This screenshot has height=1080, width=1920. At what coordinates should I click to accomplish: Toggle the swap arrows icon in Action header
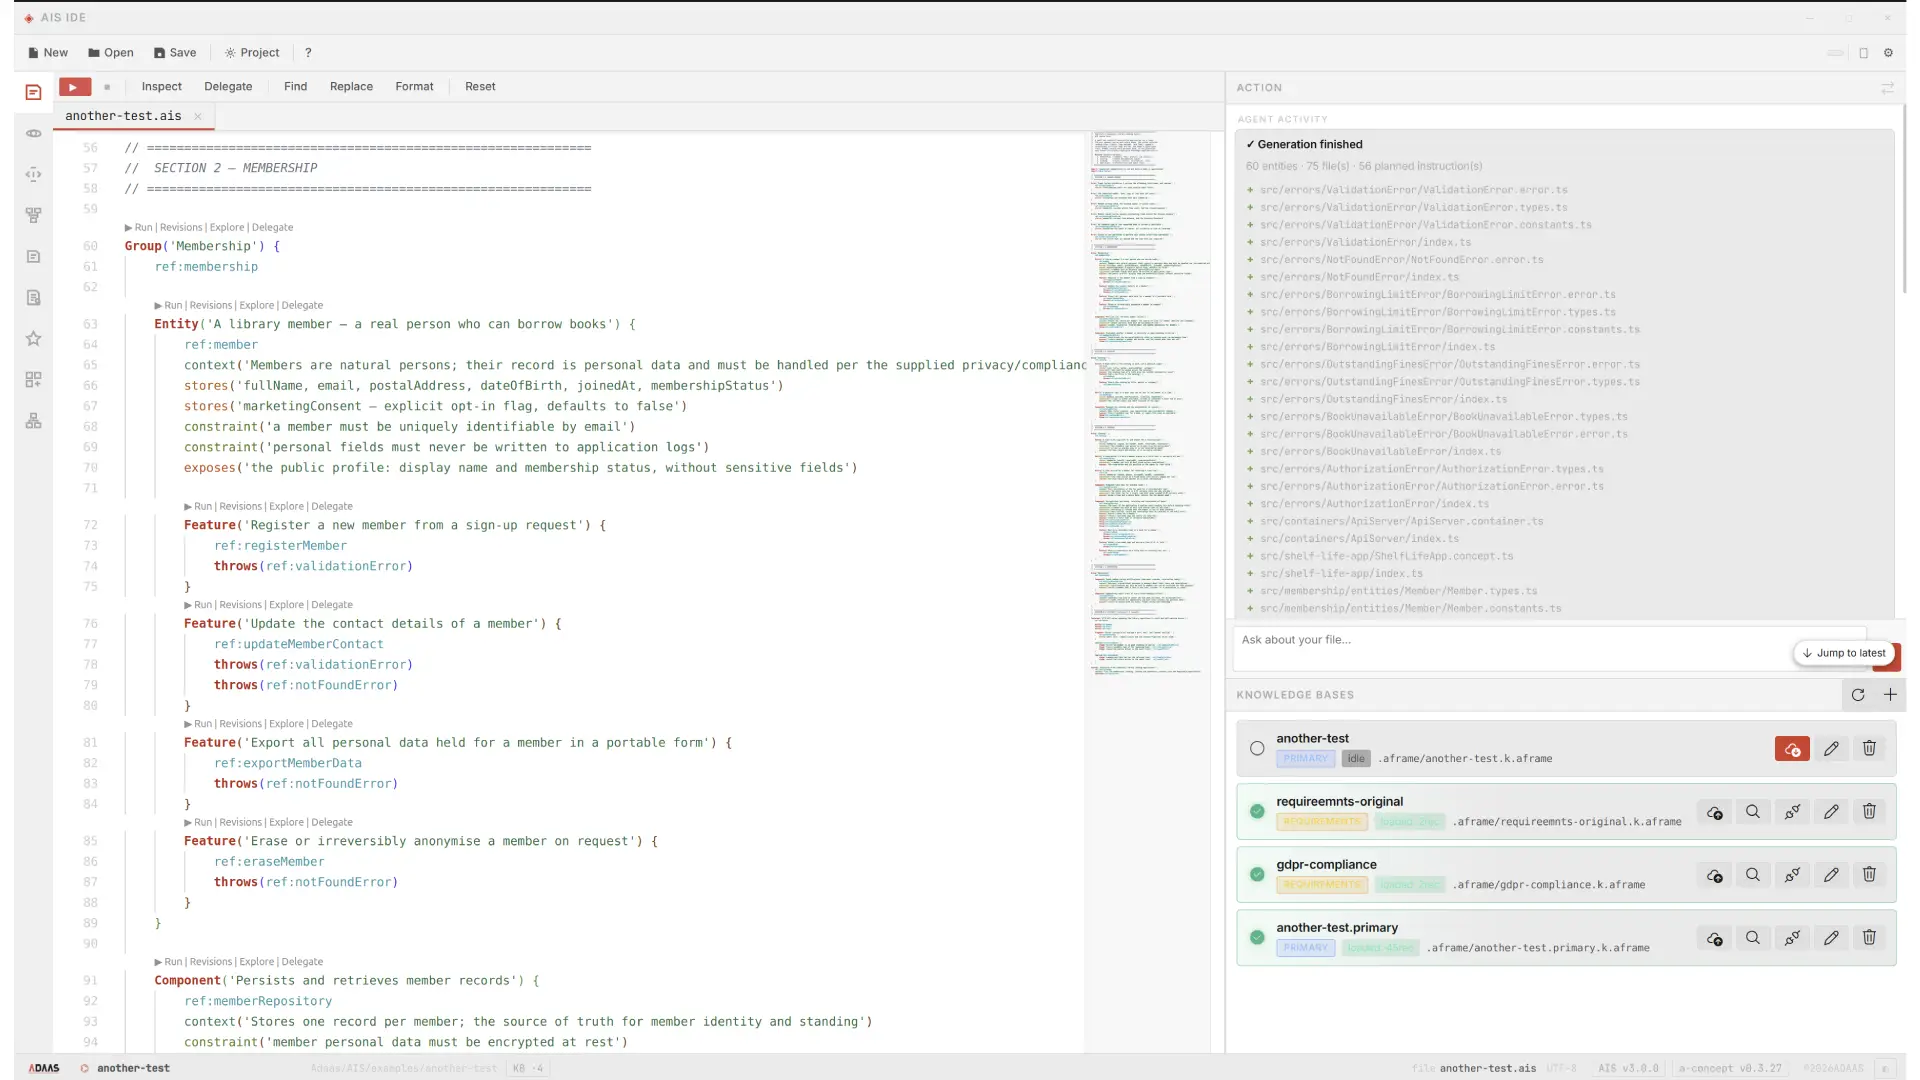[x=1887, y=88]
